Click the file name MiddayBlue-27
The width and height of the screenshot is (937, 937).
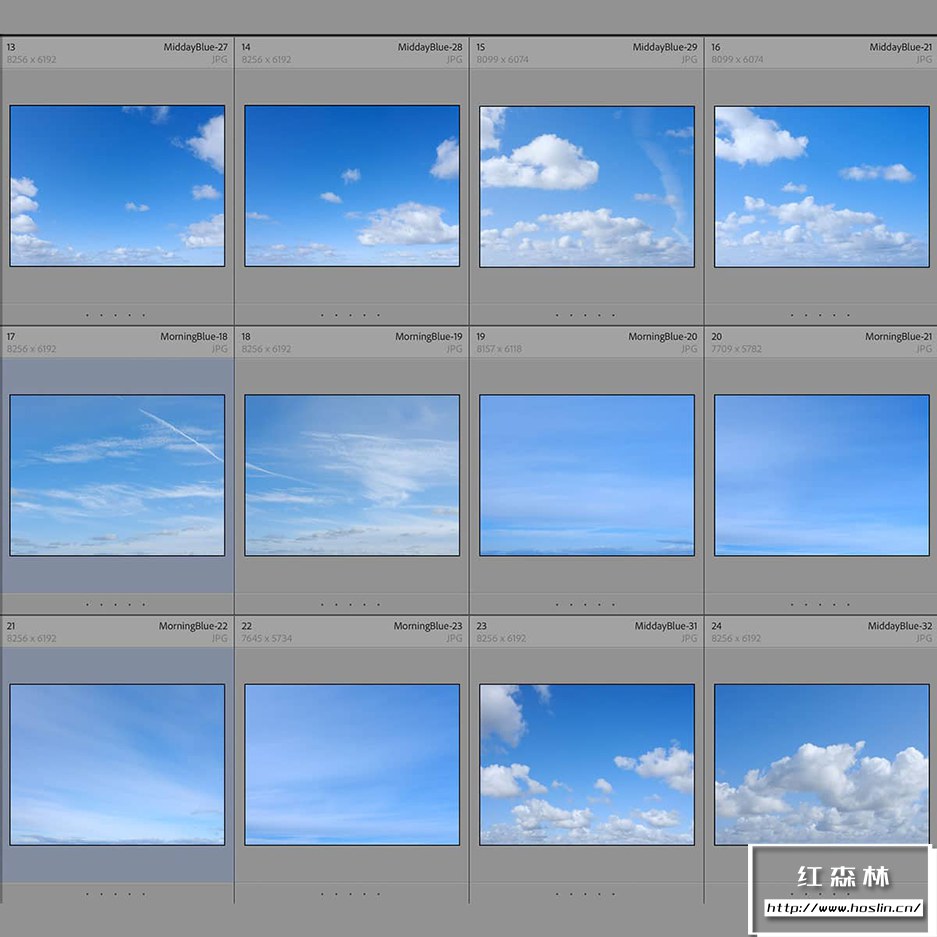(x=195, y=47)
